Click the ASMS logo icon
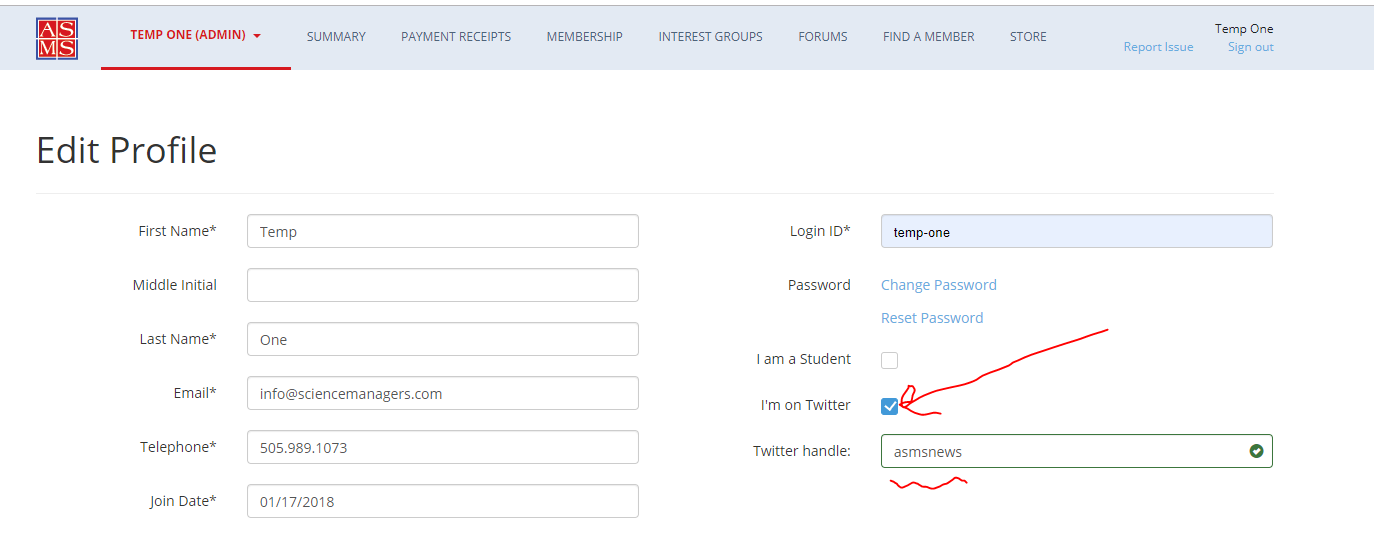Viewport: 1374px width, 545px height. pyautogui.click(x=56, y=38)
